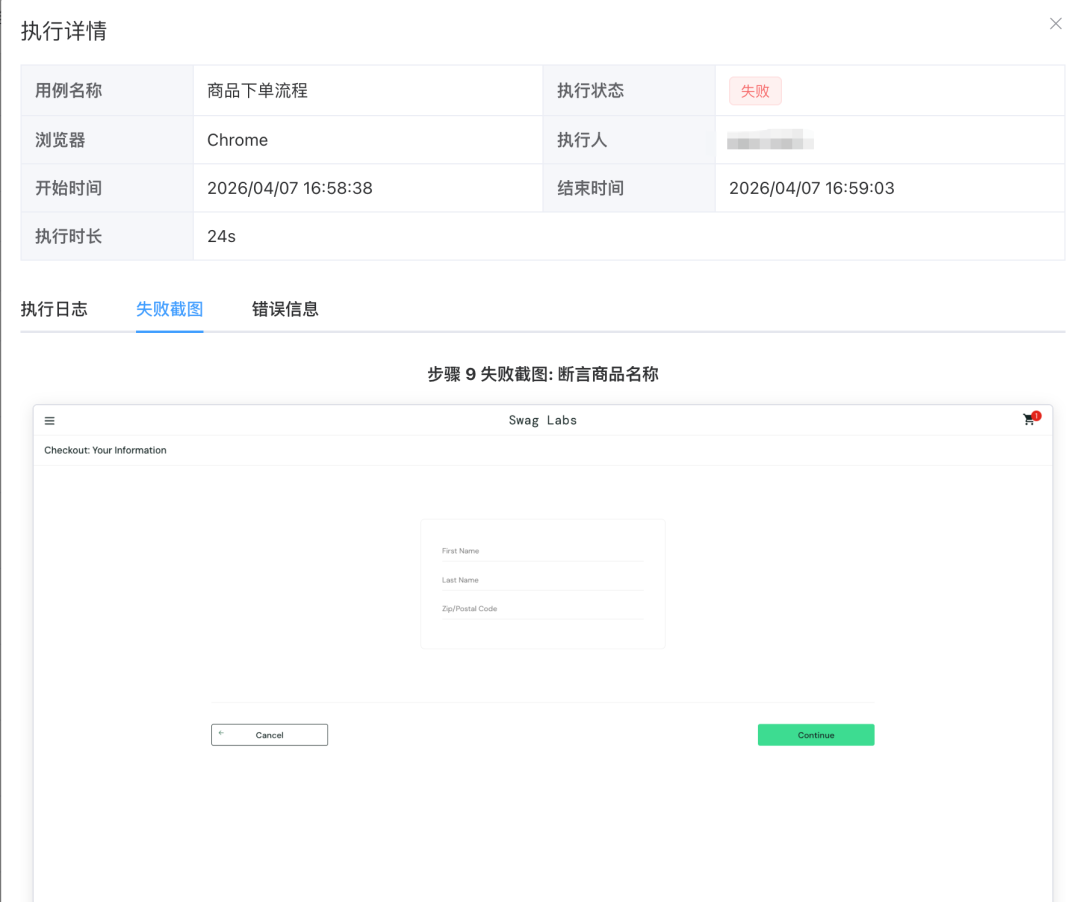This screenshot has height=902, width=1080.
Task: Click the 失败 status tag
Action: pyautogui.click(x=755, y=91)
